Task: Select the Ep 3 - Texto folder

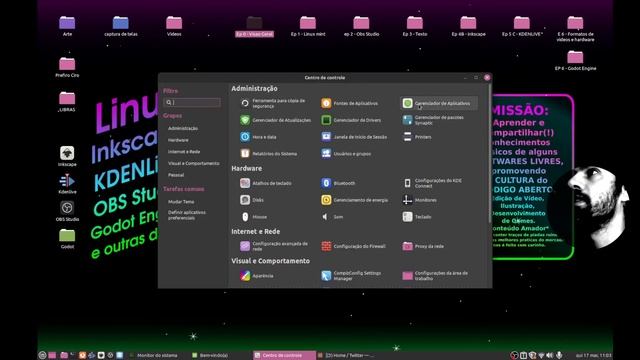Action: click(415, 27)
